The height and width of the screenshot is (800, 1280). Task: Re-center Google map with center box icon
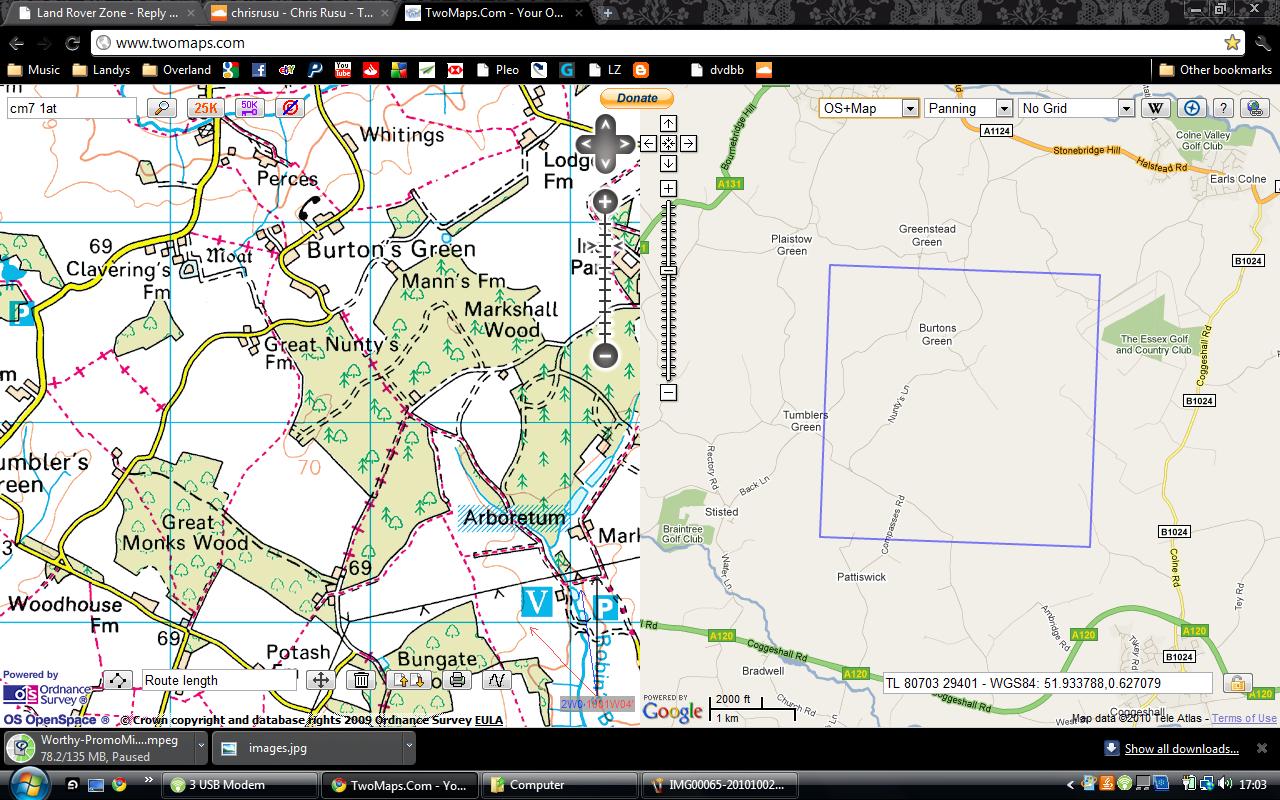668,143
